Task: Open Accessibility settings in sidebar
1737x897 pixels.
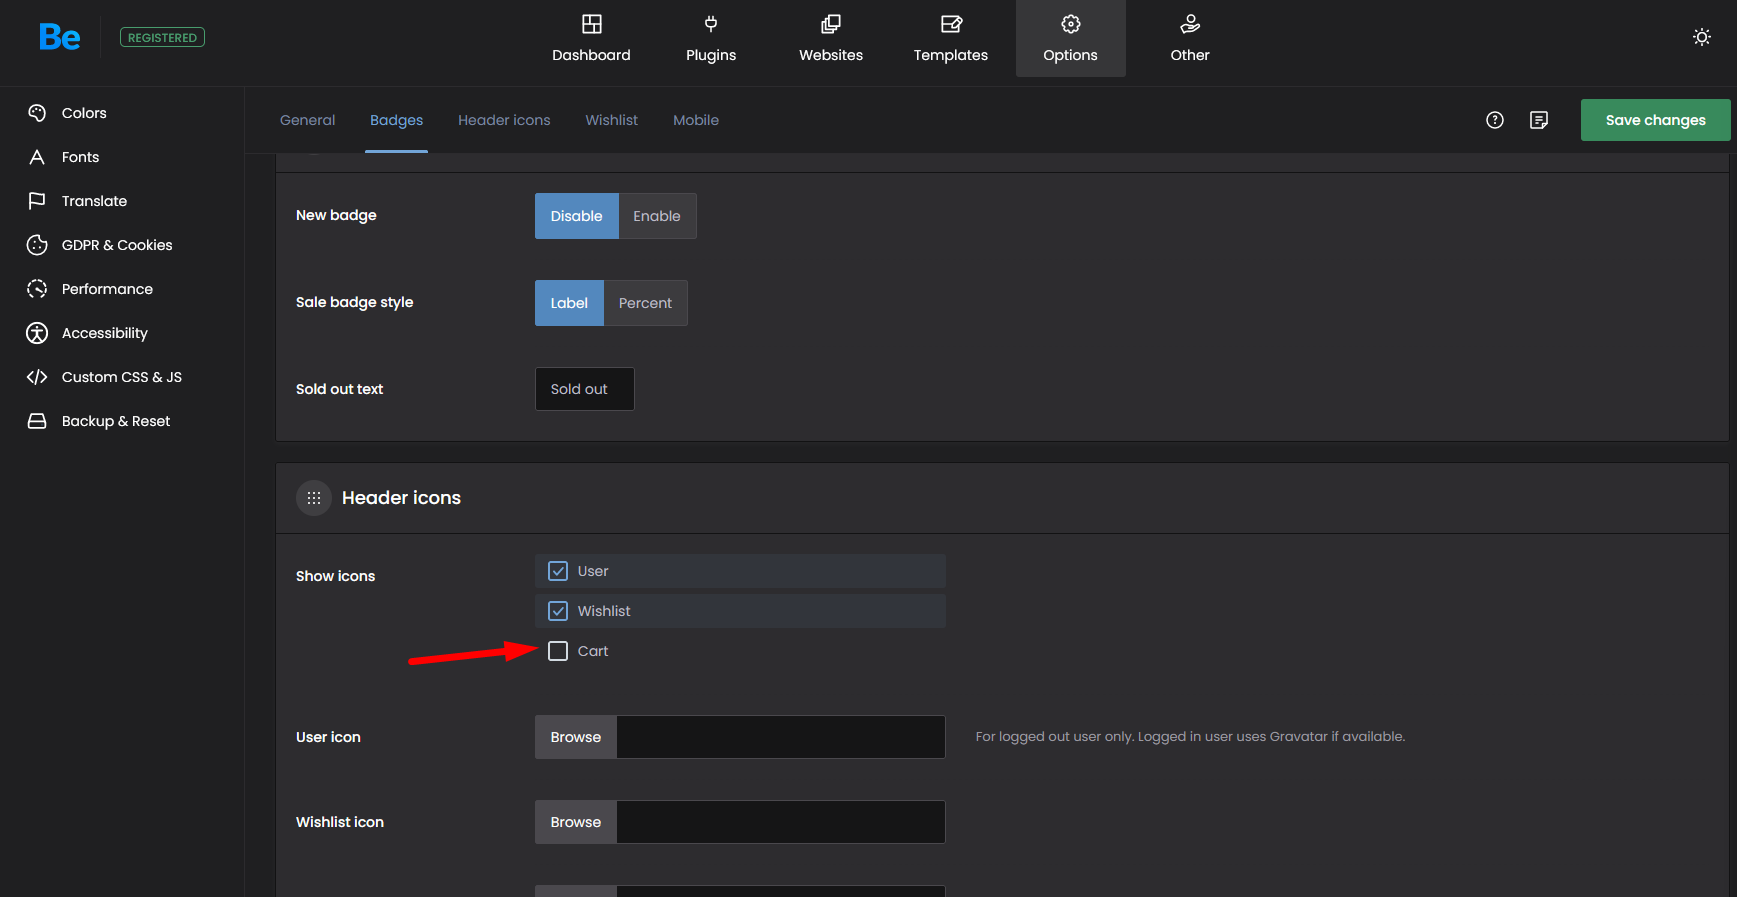Action: pyautogui.click(x=105, y=333)
